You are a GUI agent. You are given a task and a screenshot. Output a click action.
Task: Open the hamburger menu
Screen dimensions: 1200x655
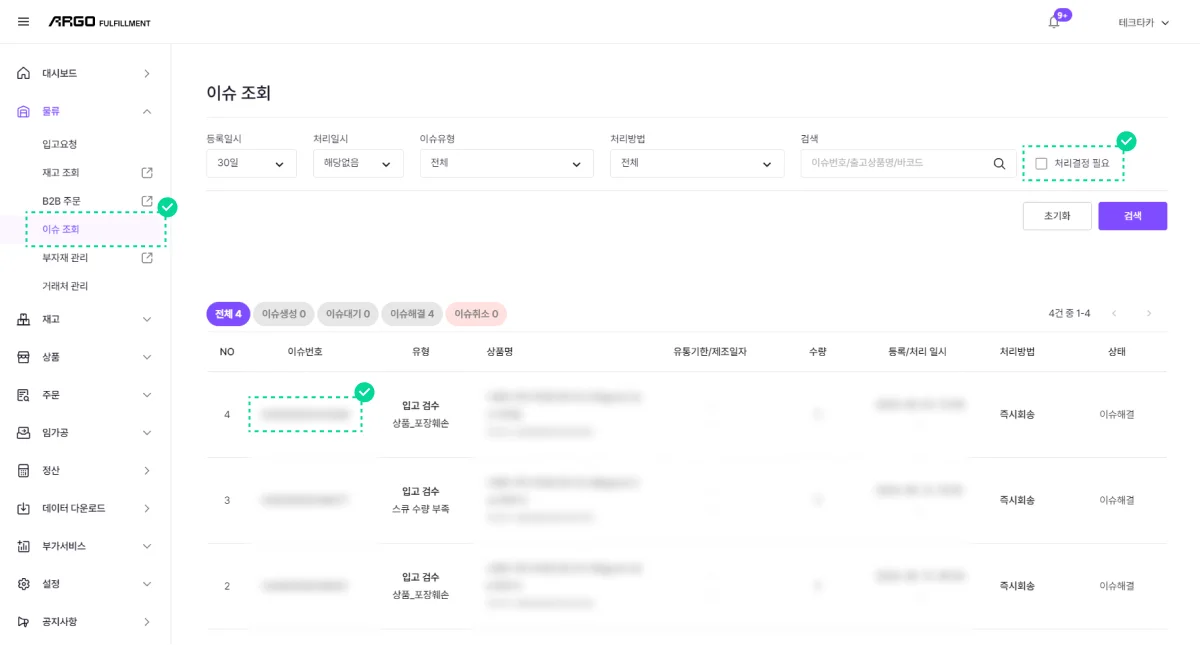click(23, 20)
